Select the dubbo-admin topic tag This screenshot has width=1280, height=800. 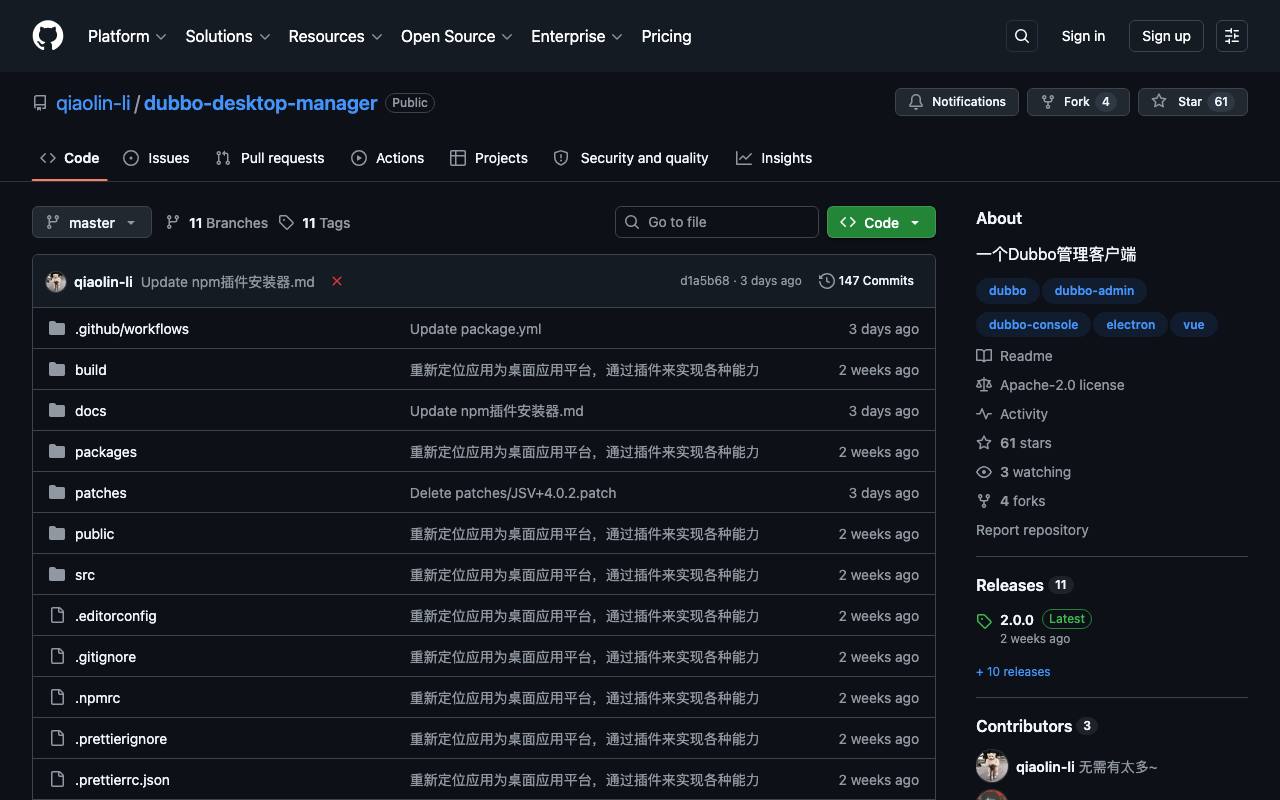coord(1094,291)
